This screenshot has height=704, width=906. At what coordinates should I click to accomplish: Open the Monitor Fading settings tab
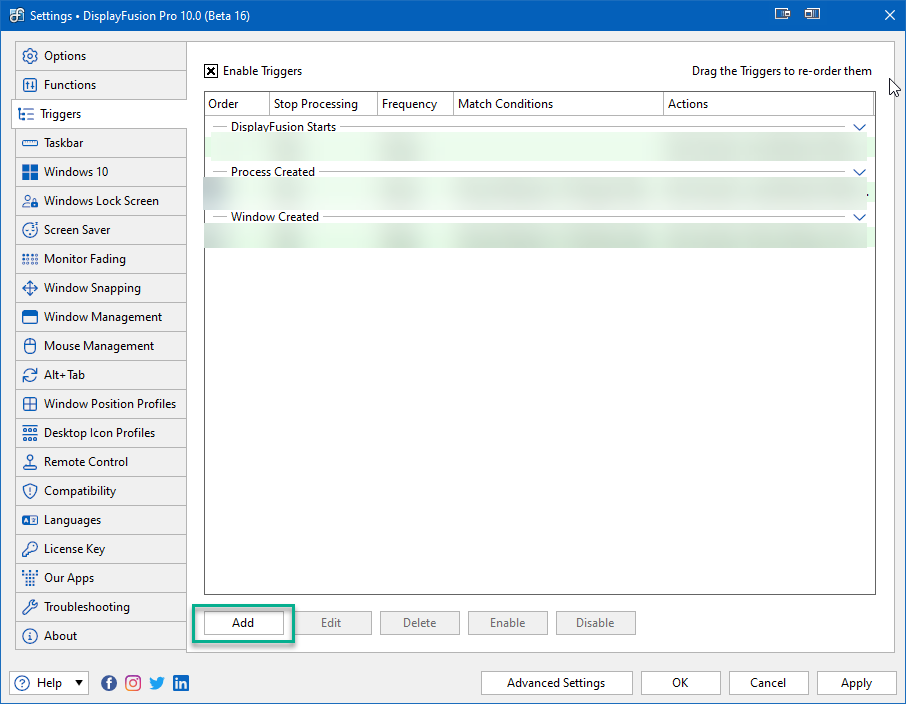pyautogui.click(x=101, y=258)
